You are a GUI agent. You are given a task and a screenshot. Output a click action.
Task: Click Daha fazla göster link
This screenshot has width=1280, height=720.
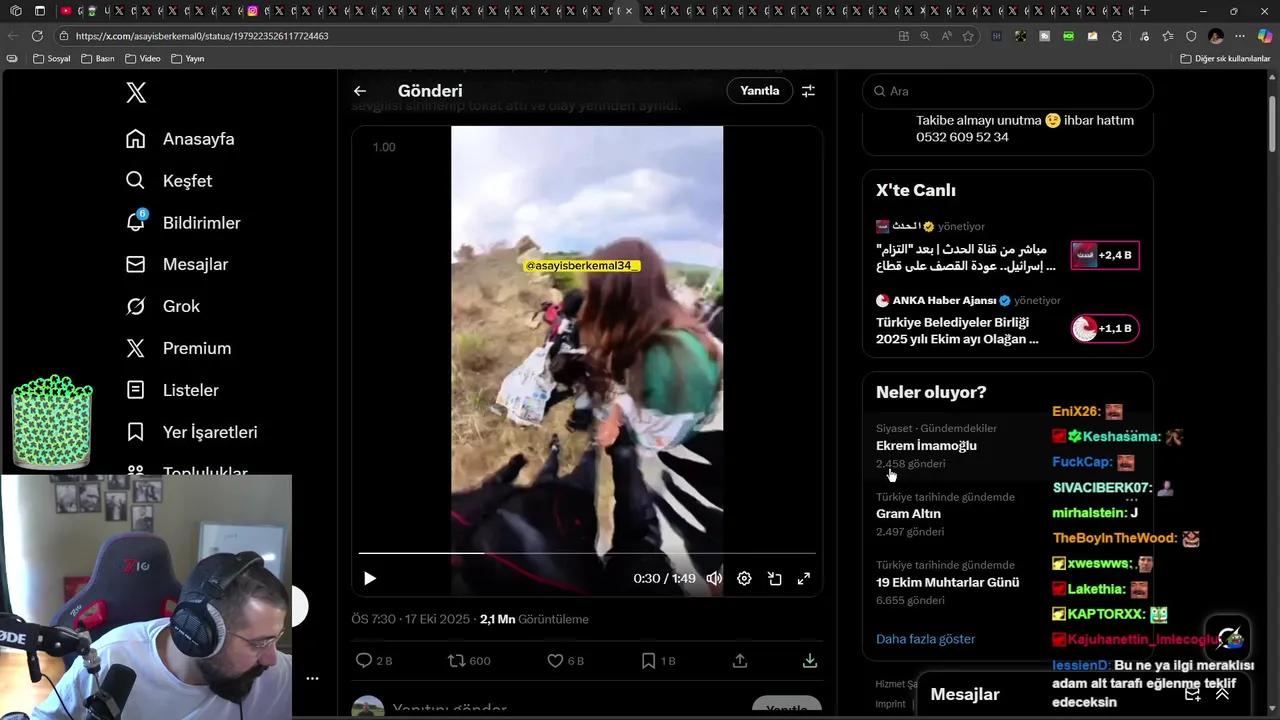tap(925, 639)
